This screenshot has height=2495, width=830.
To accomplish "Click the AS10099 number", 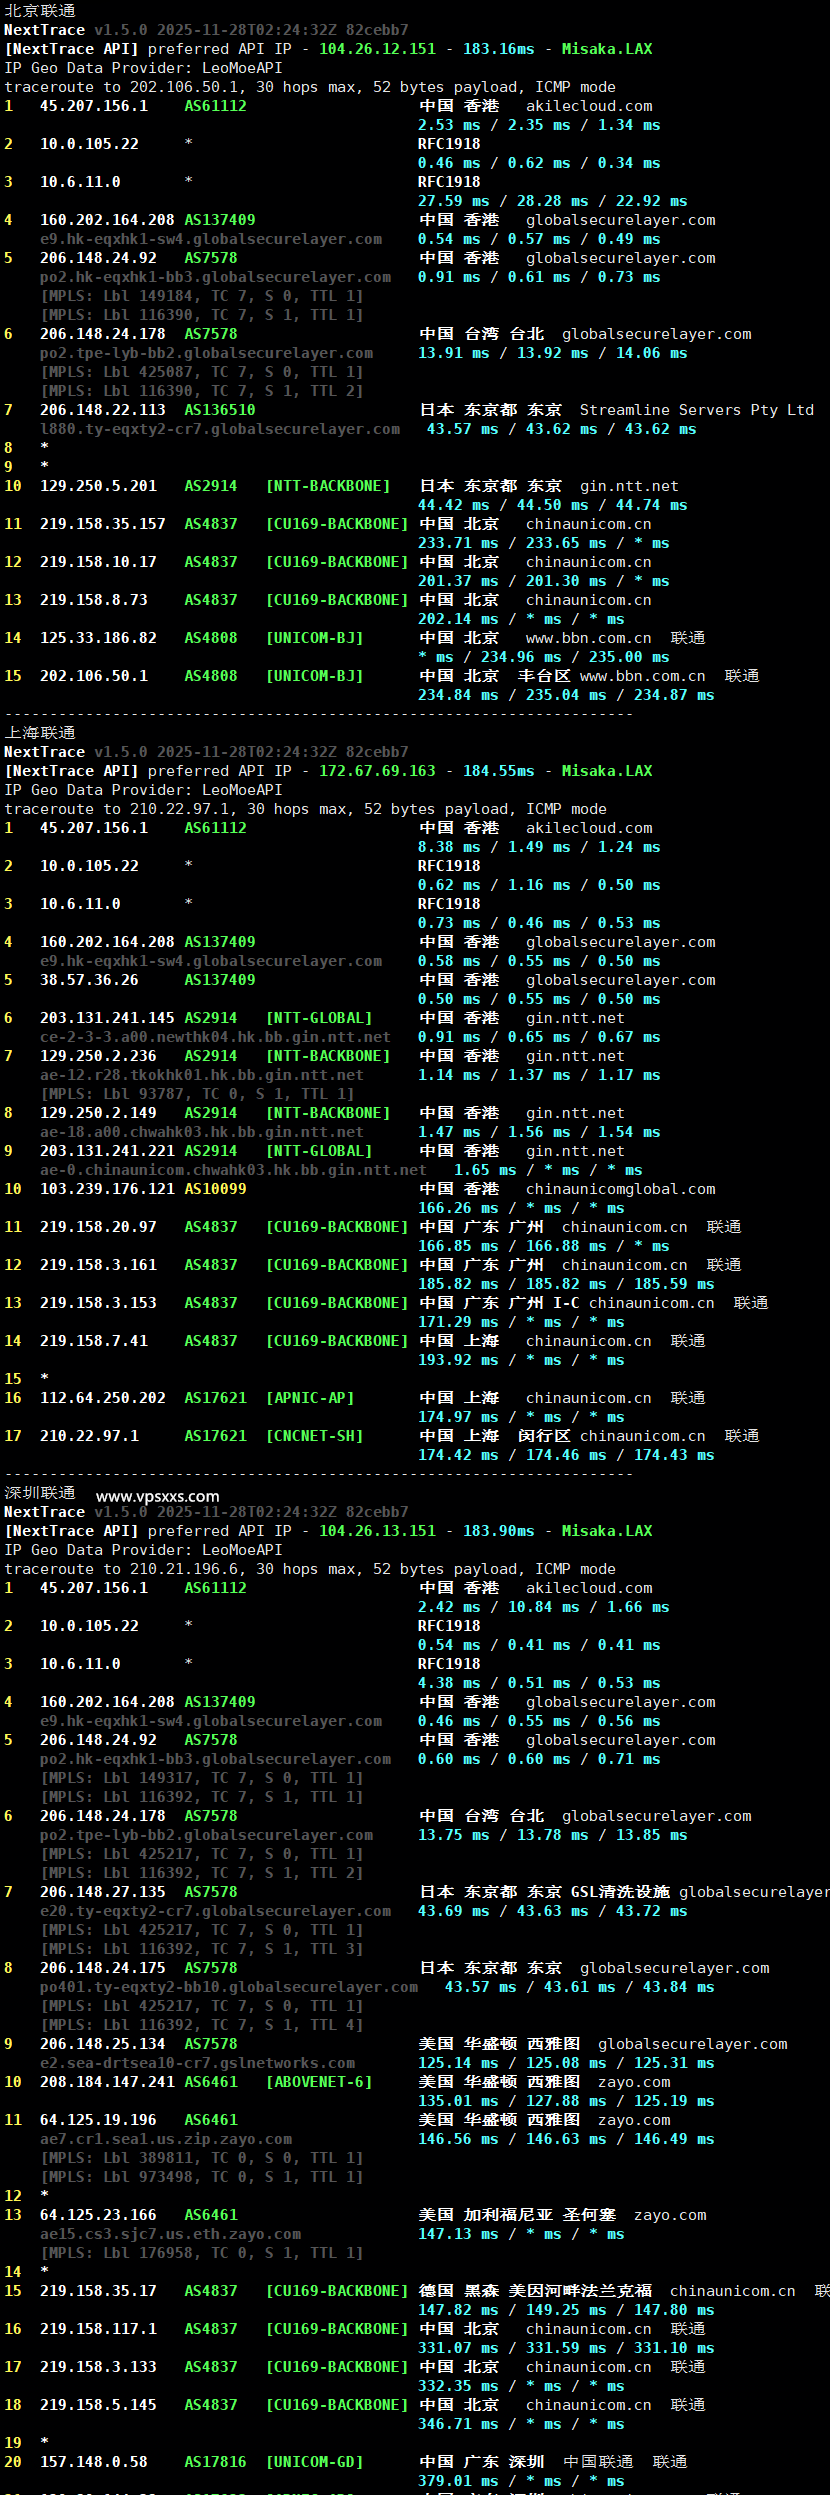I will click(x=215, y=1189).
